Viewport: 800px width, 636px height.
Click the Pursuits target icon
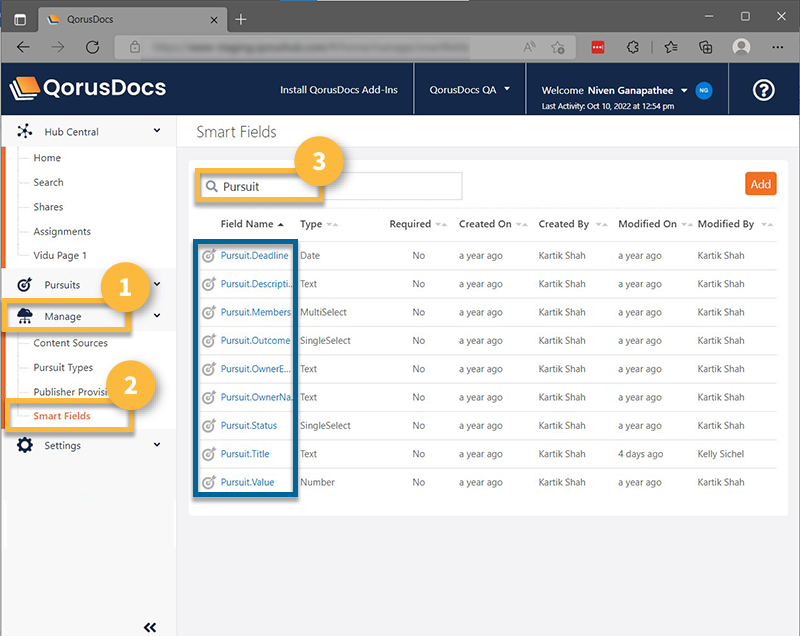click(24, 284)
